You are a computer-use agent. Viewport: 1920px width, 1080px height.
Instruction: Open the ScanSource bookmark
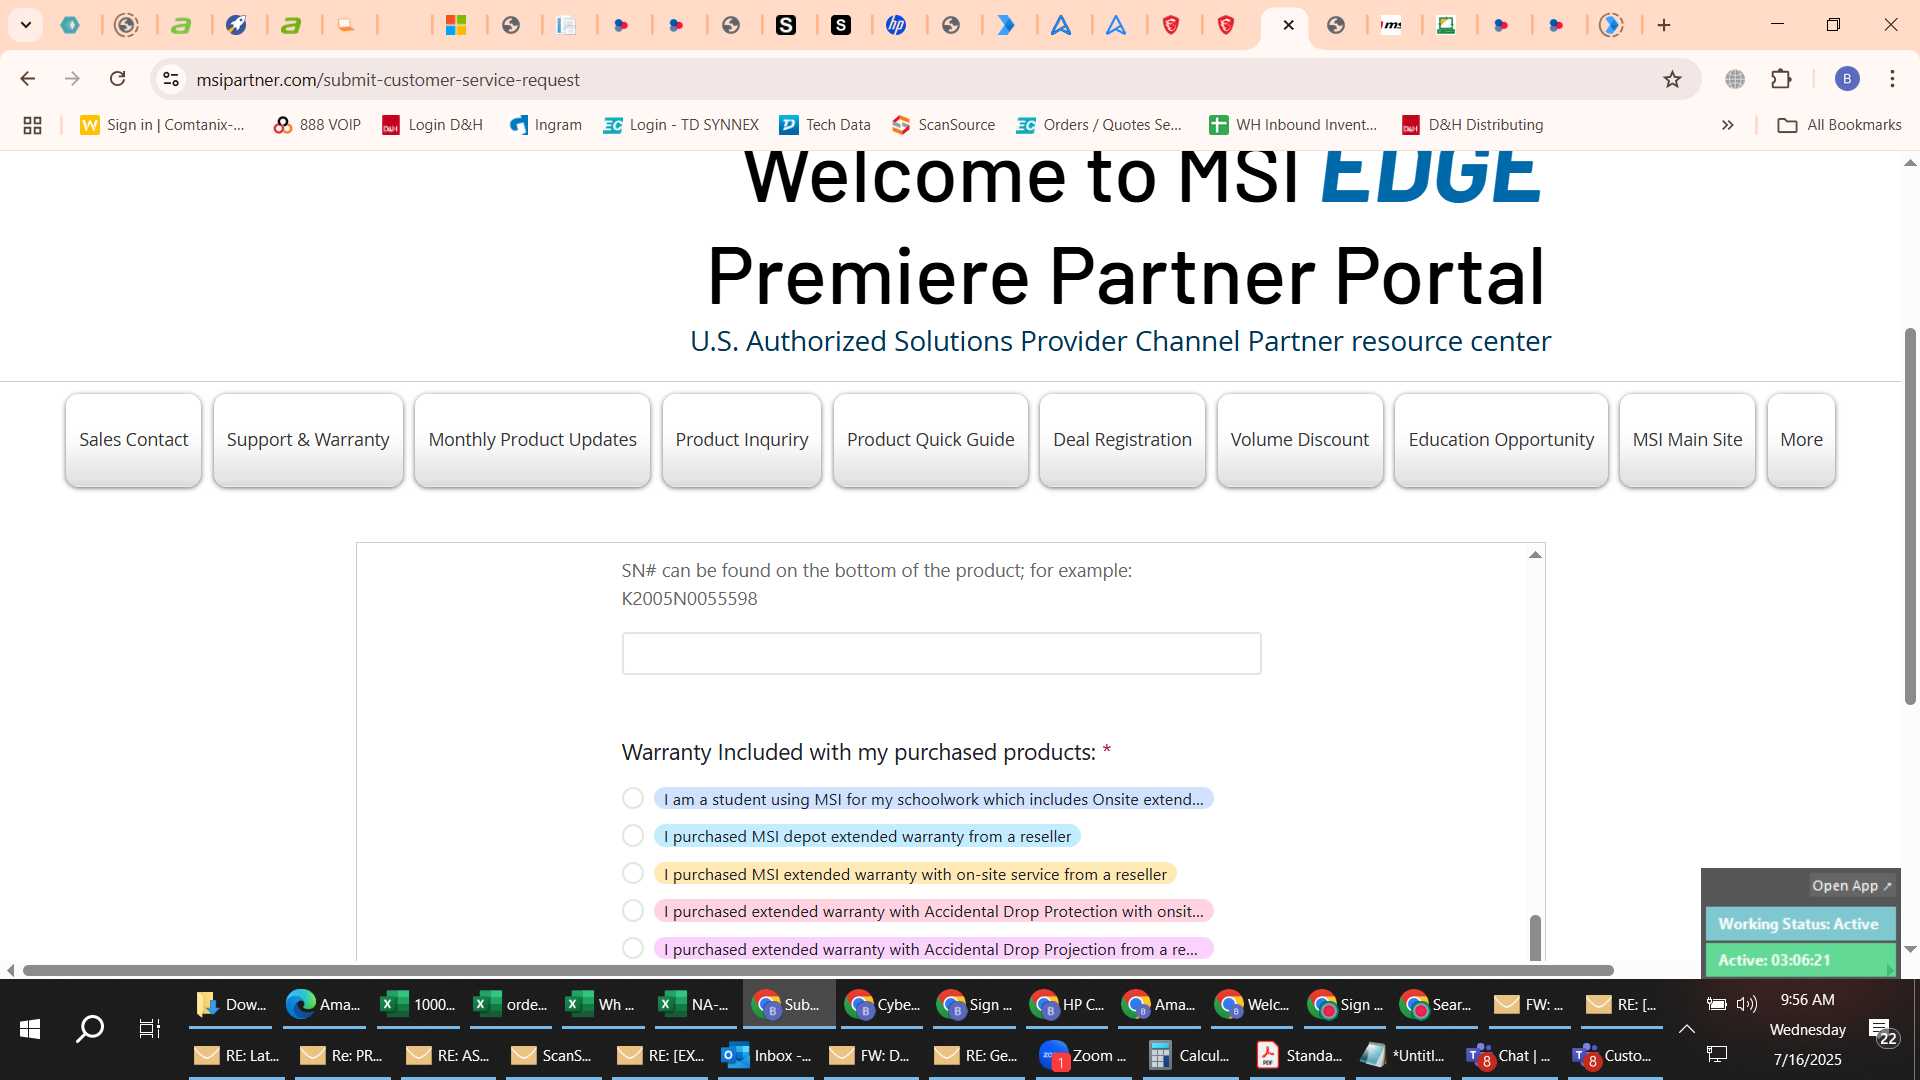click(944, 125)
